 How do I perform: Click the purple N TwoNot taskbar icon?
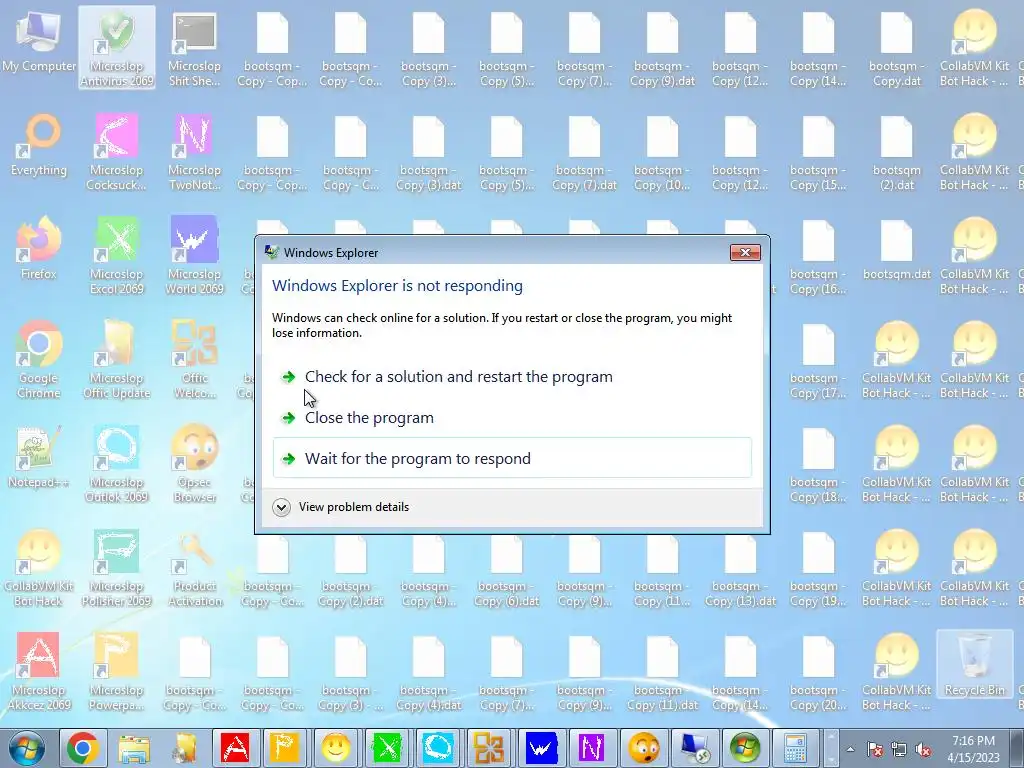591,748
